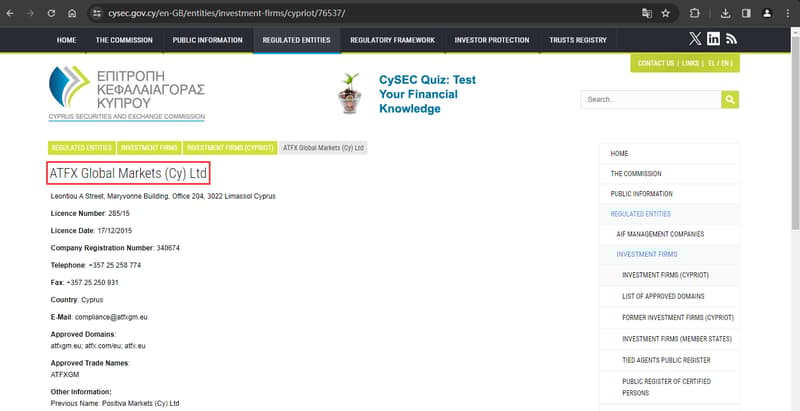Open PUBLIC REGISTER OF CERTIFIED PERSONS item
800x411 pixels.
(x=669, y=387)
